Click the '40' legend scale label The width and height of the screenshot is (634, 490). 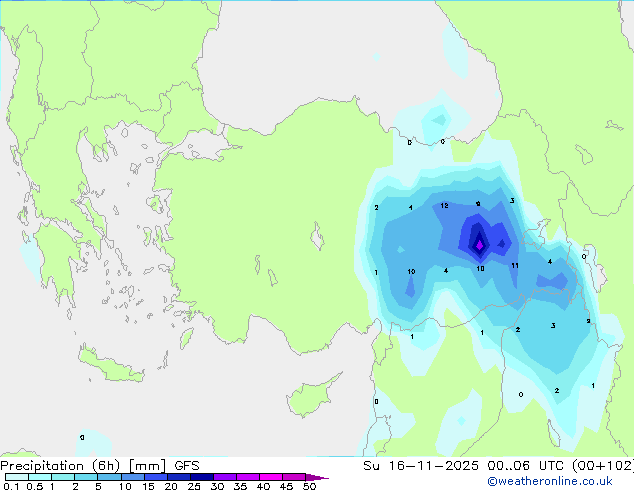[x=263, y=486]
